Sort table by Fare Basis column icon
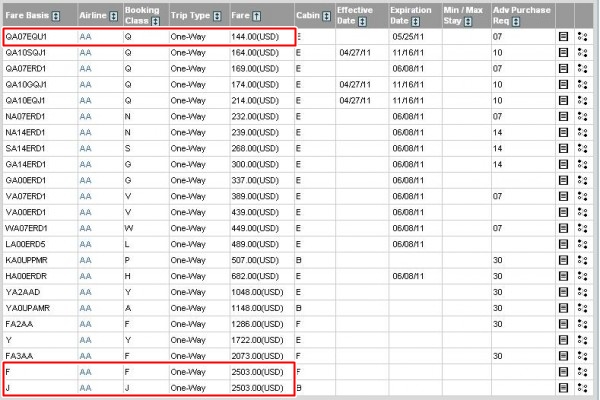This screenshot has width=600, height=400. pos(56,16)
